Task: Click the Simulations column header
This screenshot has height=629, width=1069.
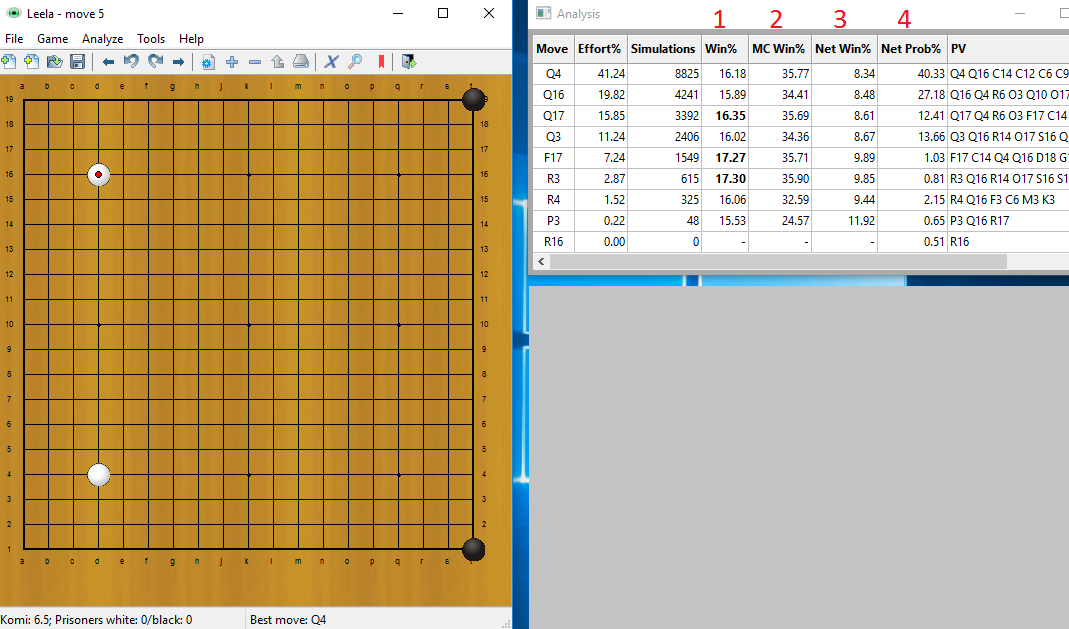Action: (663, 48)
